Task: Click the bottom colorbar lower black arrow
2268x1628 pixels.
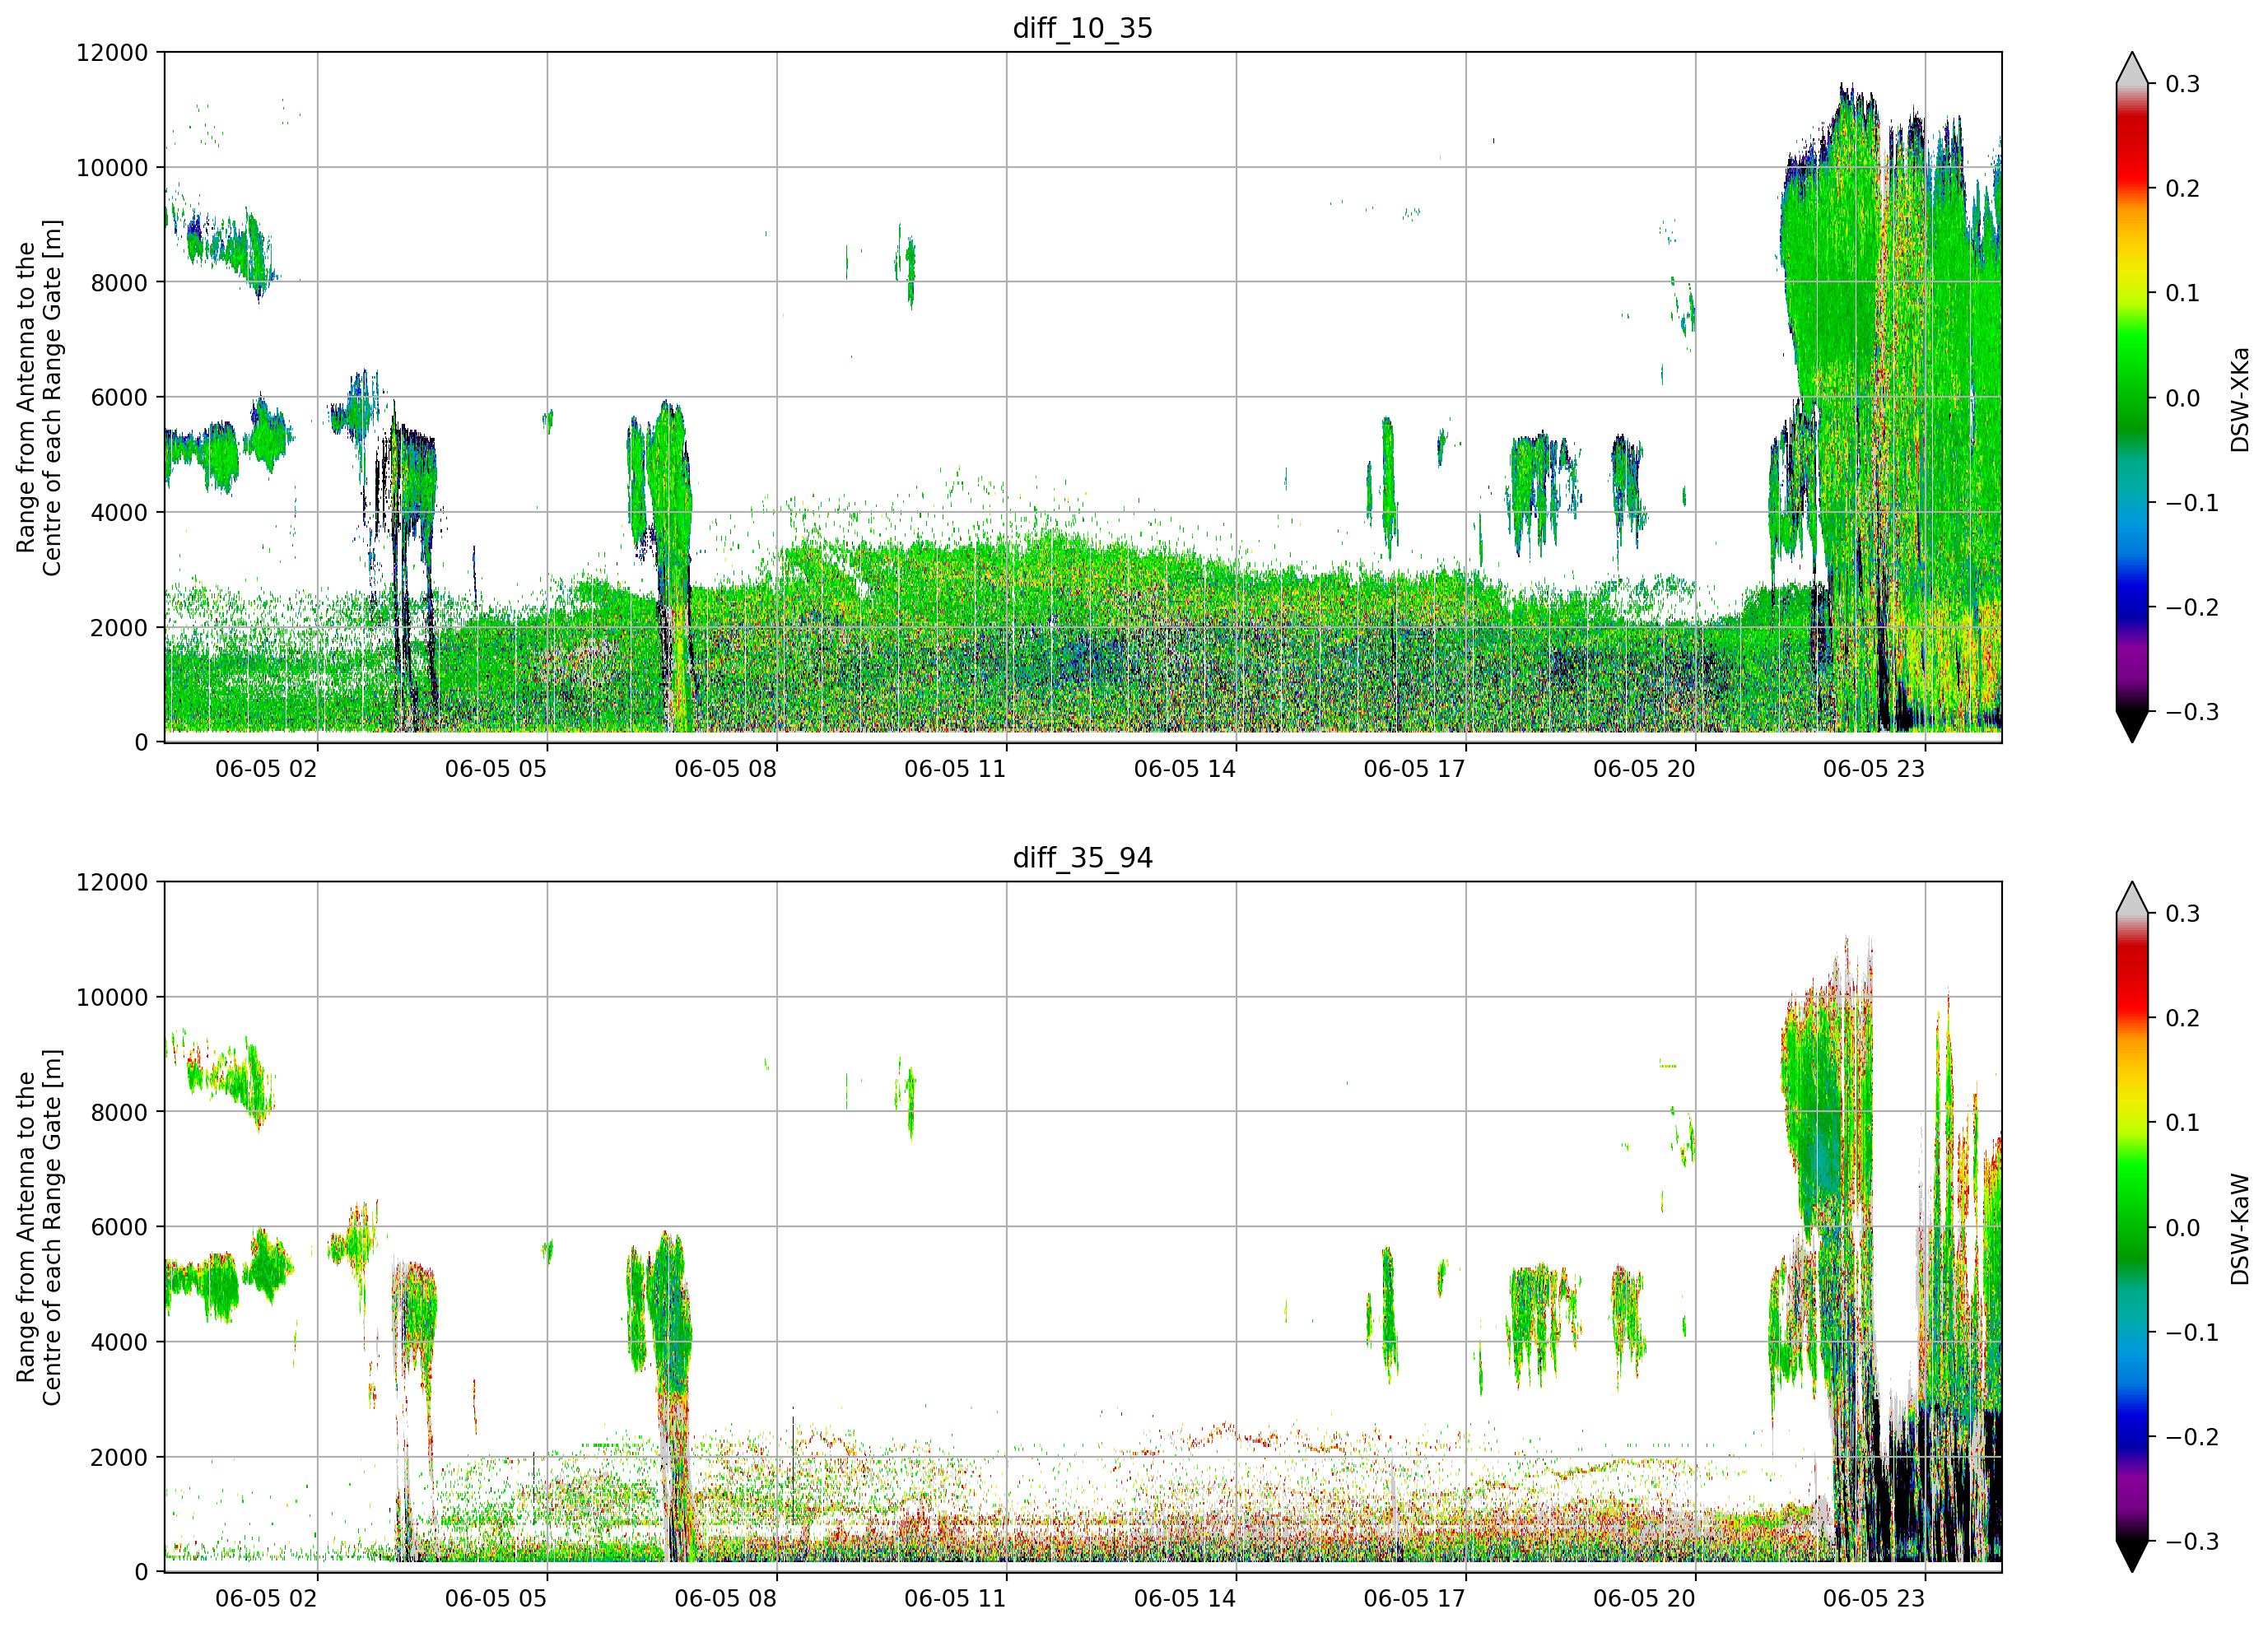Action: pyautogui.click(x=2132, y=1556)
